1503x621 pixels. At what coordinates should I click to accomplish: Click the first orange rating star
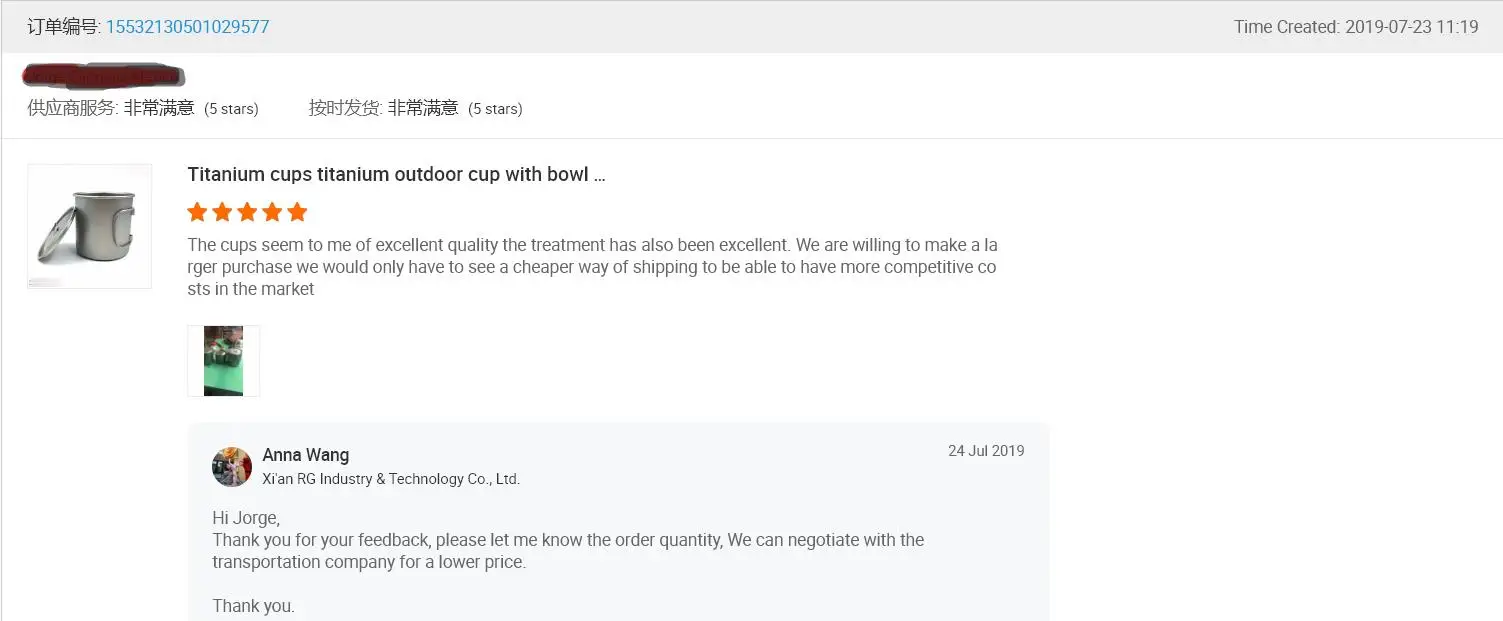point(197,212)
